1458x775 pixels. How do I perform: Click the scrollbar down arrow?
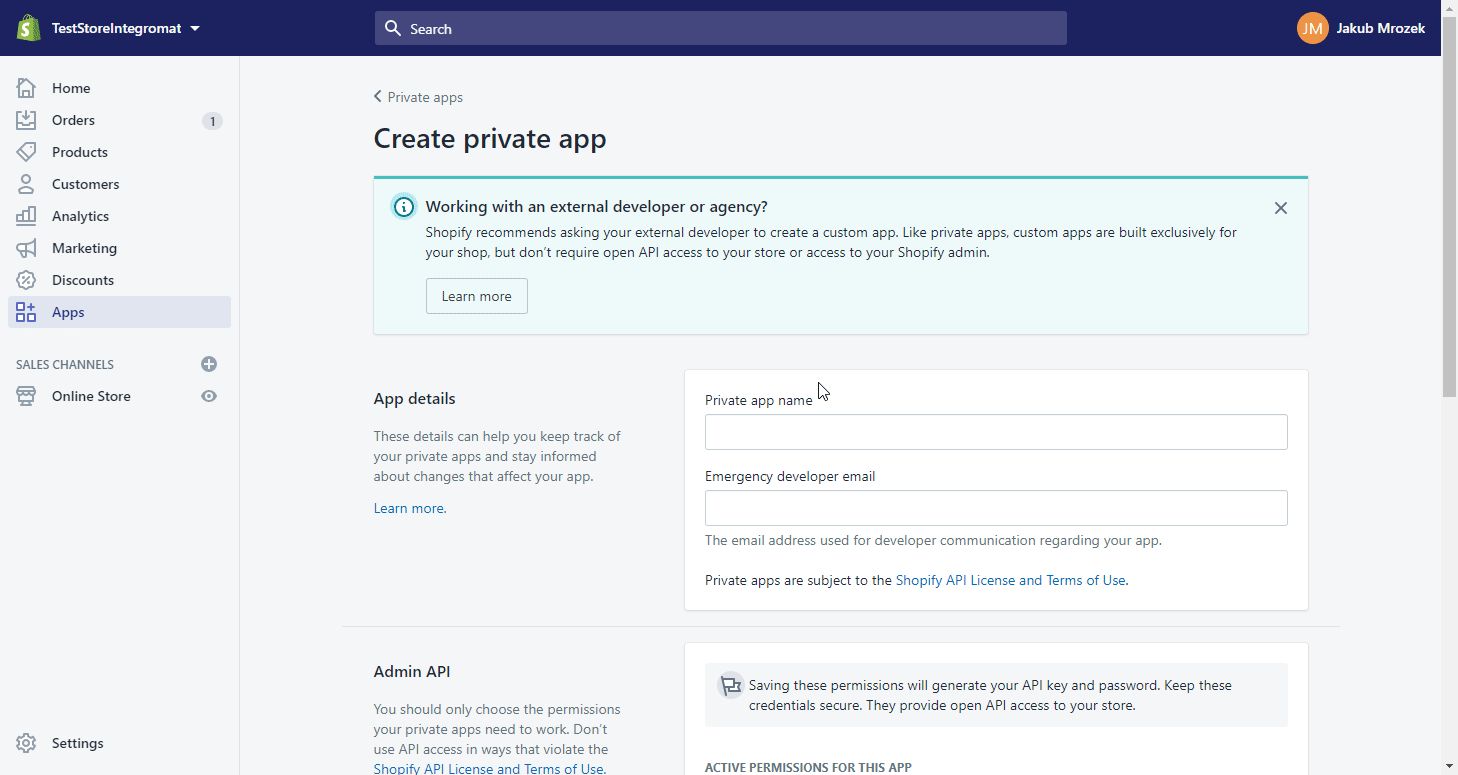point(1449,766)
